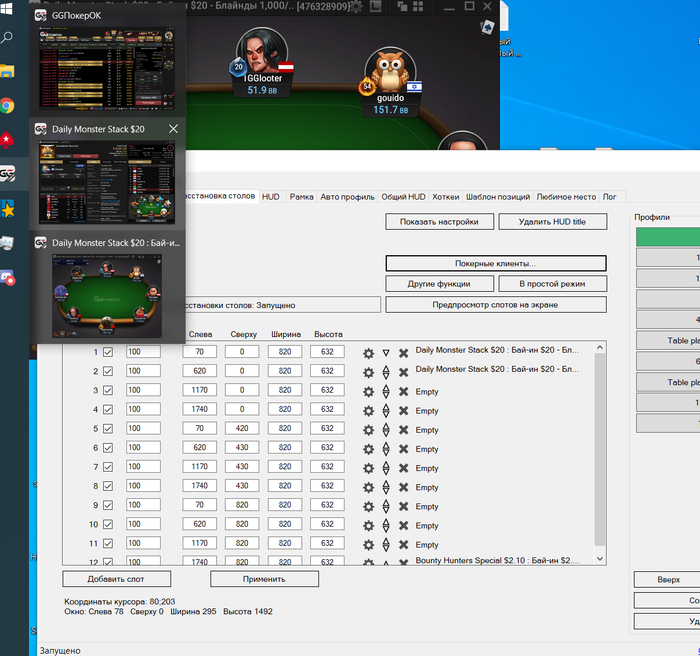Viewport: 700px width, 656px height.
Task: Select GGПокерОК window thumbnail preview
Action: coord(107,68)
